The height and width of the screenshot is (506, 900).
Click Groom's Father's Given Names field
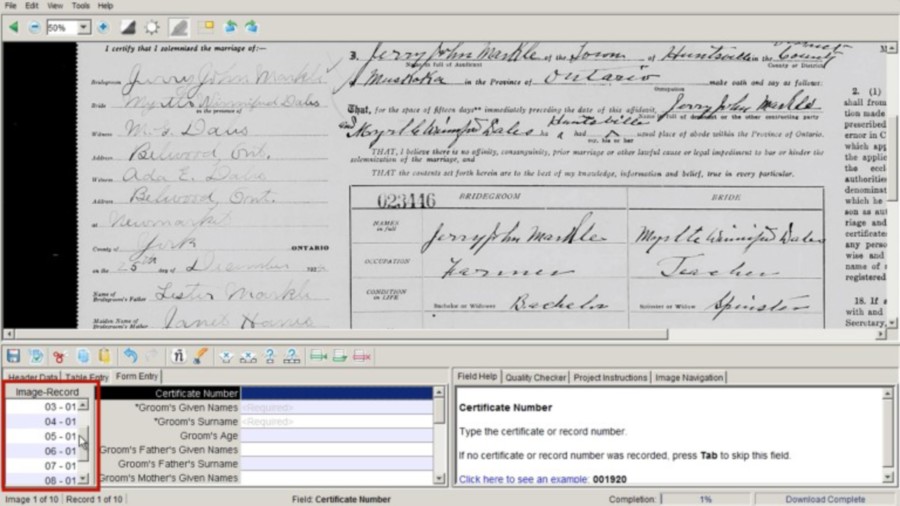[x=336, y=449]
